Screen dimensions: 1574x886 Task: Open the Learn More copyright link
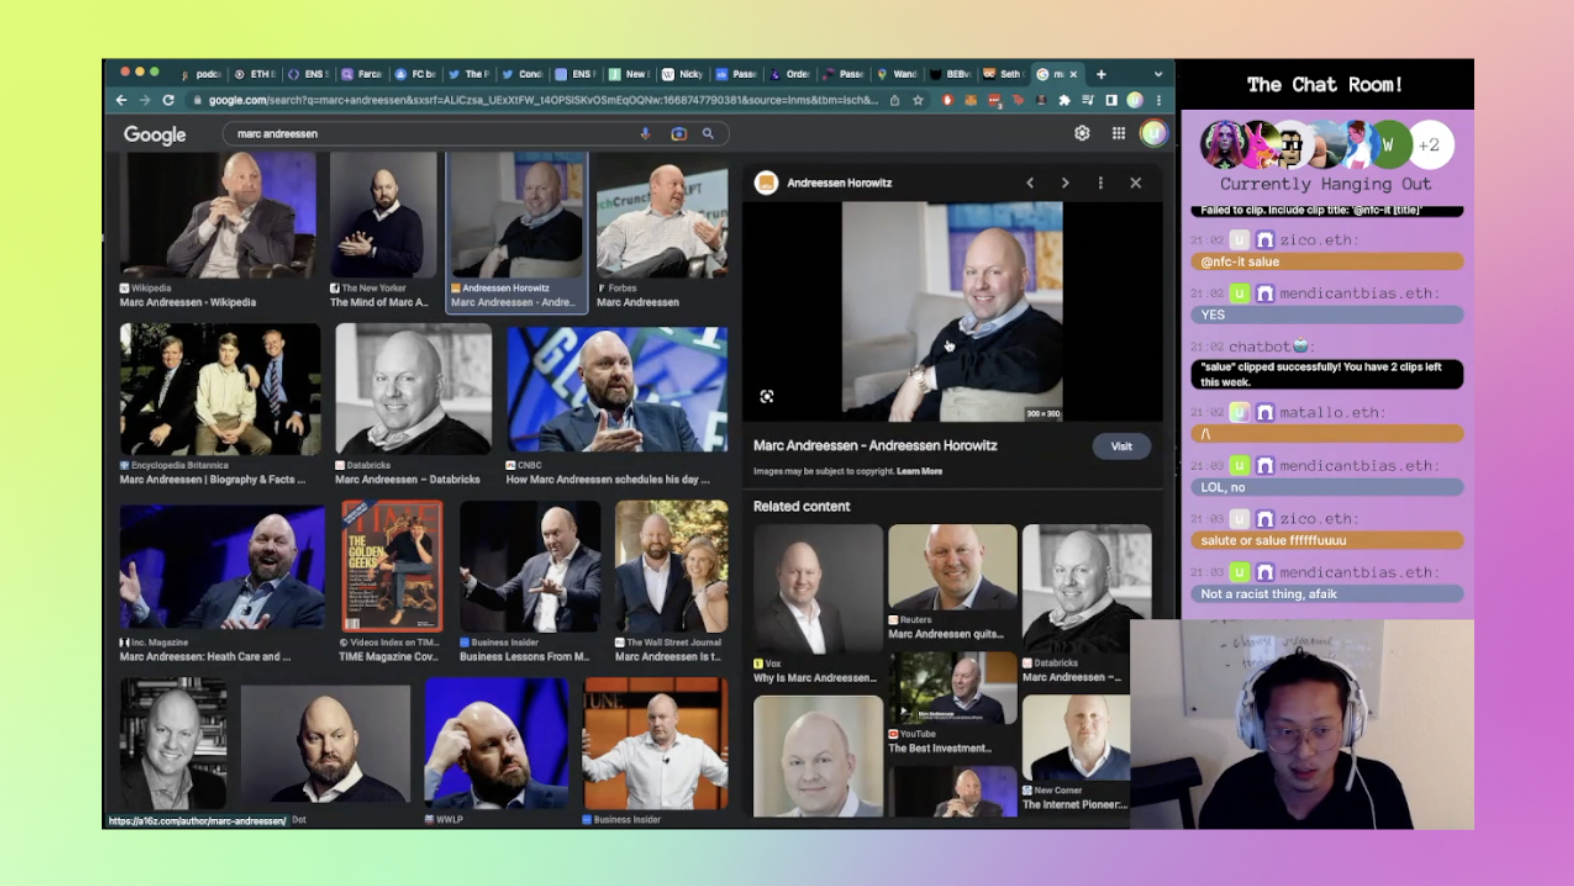coord(919,471)
